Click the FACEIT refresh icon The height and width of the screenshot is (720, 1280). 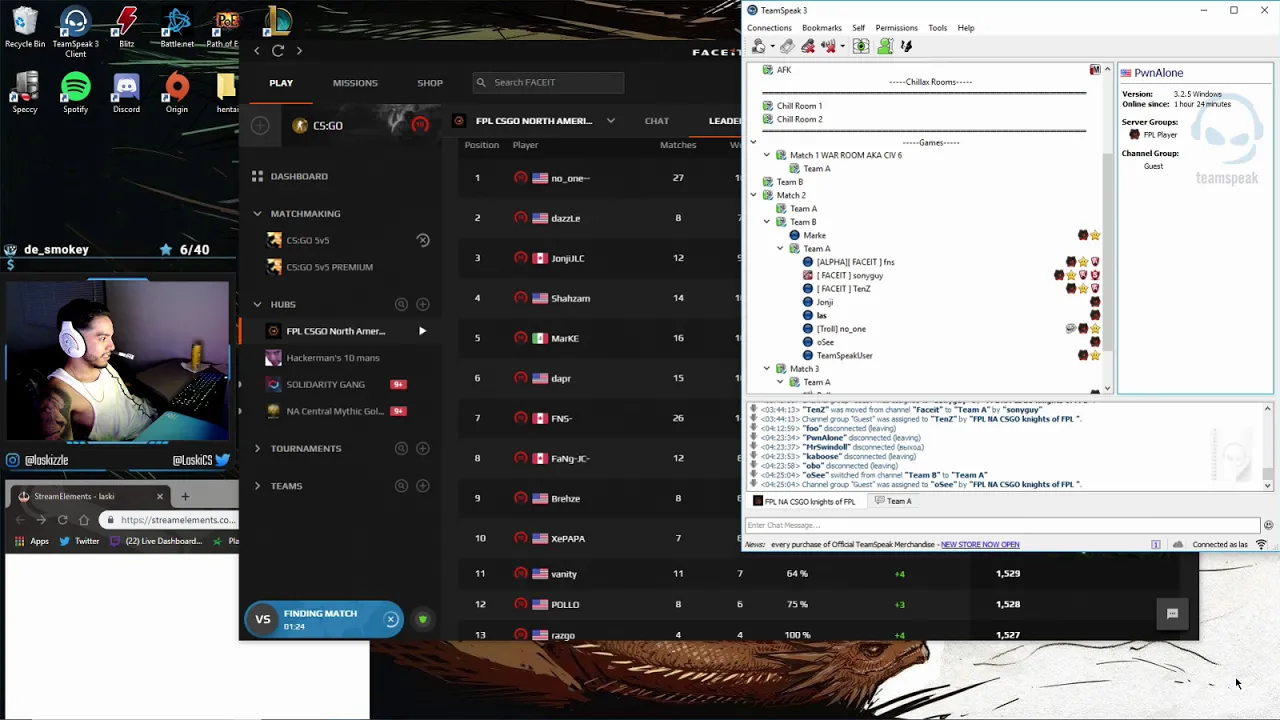pyautogui.click(x=278, y=50)
